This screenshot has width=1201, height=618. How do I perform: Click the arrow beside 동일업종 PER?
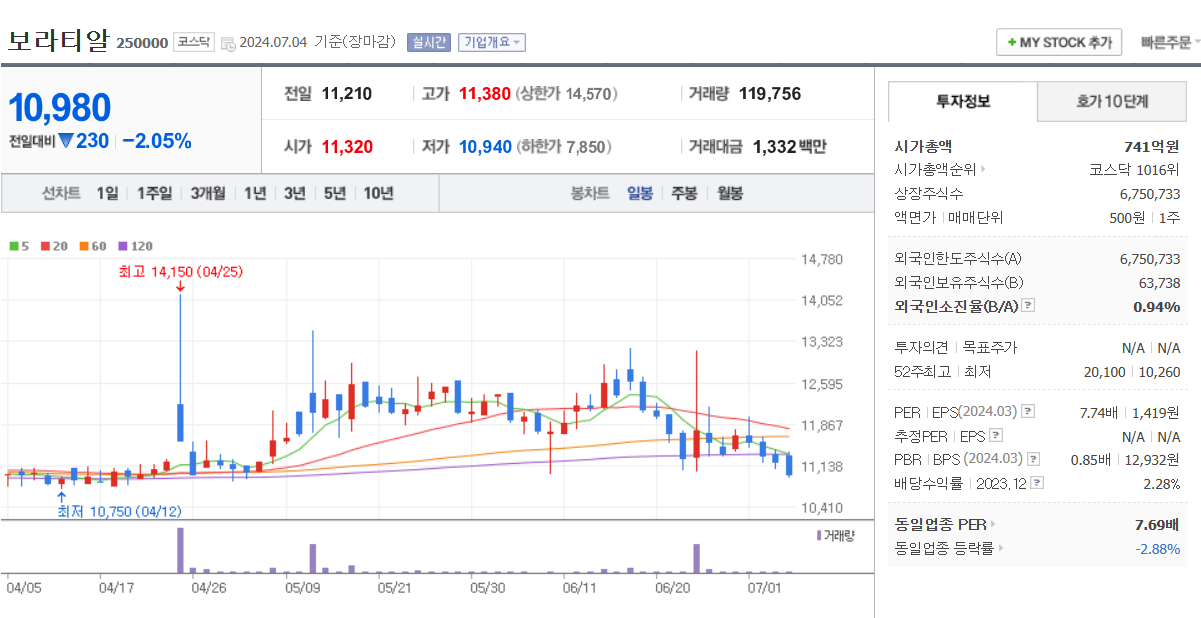pos(993,524)
